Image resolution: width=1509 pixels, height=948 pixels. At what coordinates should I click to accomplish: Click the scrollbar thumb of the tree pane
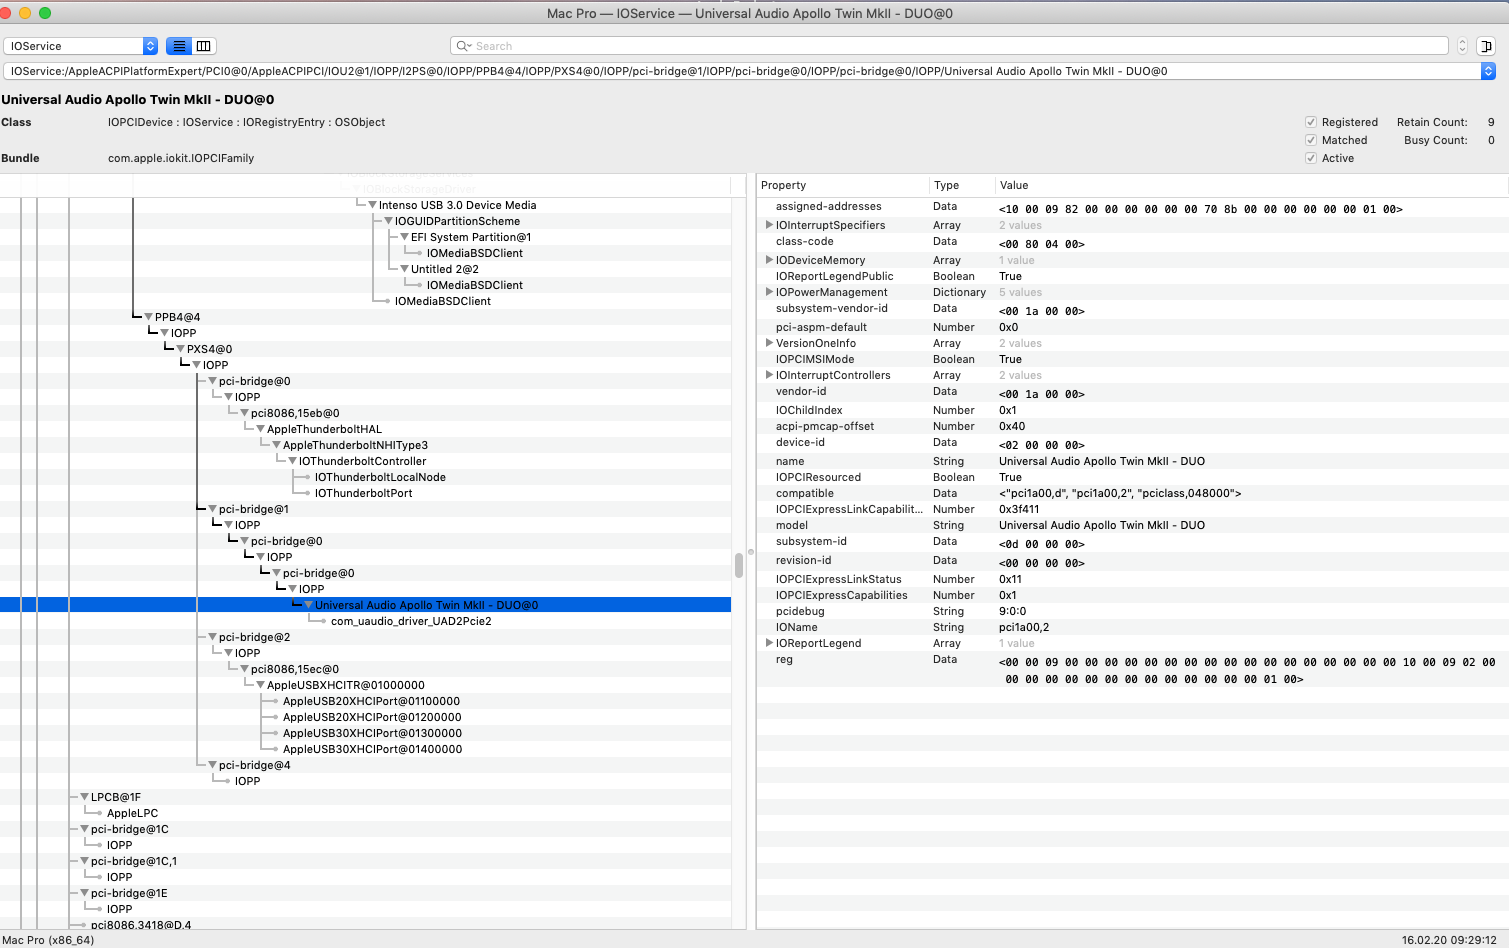click(739, 566)
